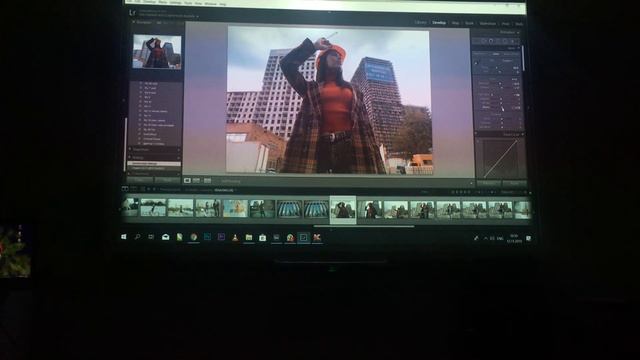Open the Mail app from taskbar
The width and height of the screenshot is (640, 360).
(165, 237)
